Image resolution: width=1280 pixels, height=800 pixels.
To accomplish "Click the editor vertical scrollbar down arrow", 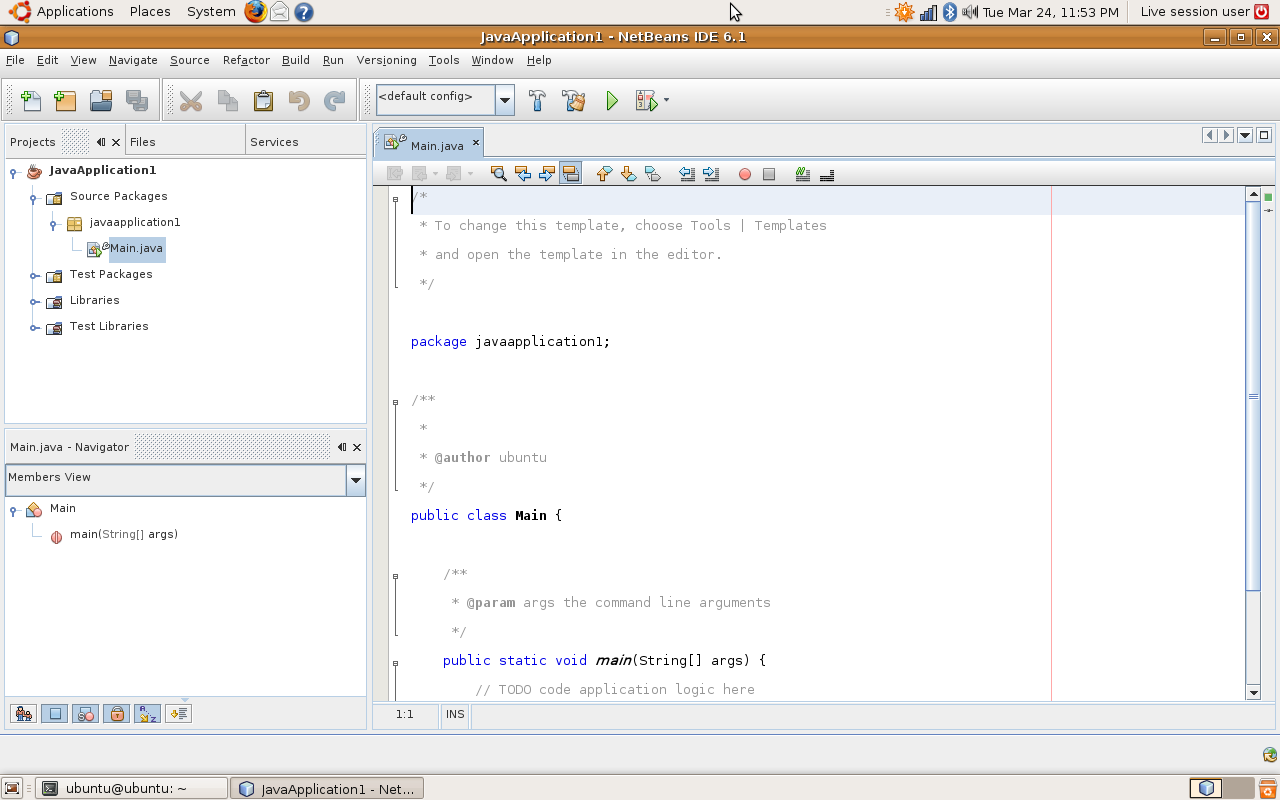I will pyautogui.click(x=1253, y=692).
